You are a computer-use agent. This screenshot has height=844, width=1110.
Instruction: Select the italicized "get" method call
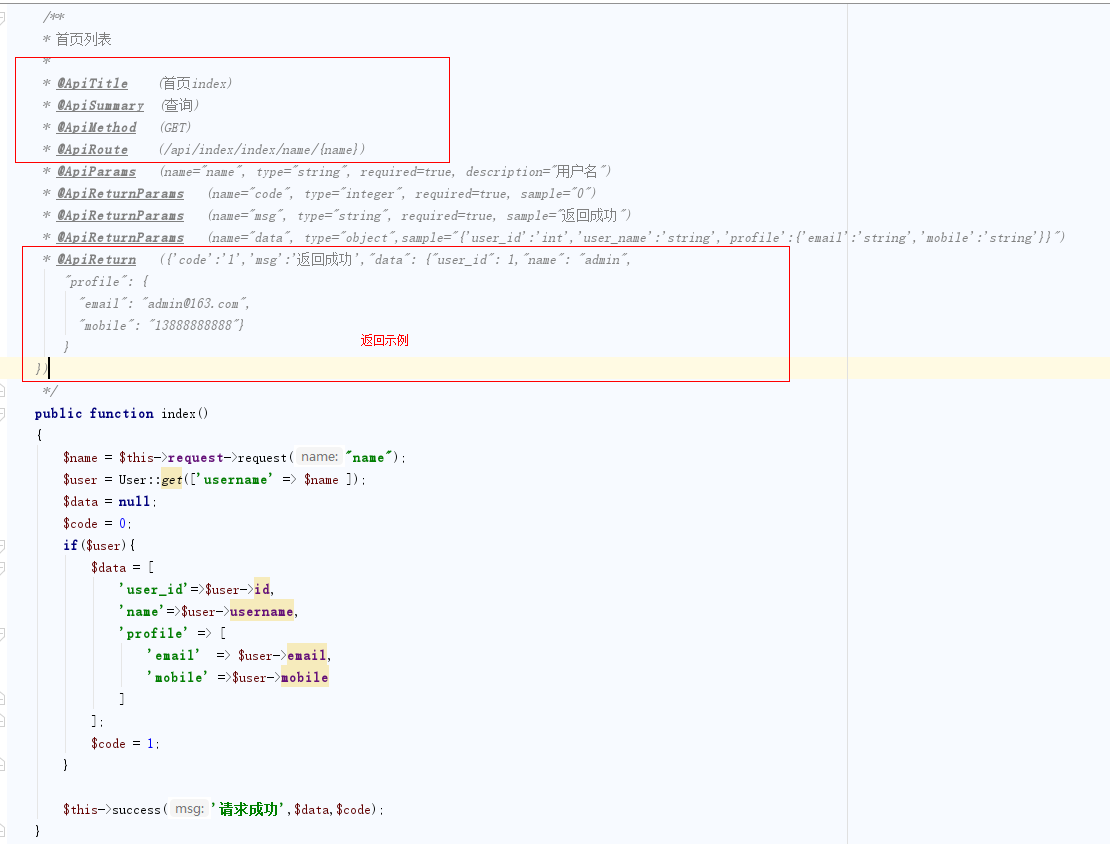(x=171, y=479)
